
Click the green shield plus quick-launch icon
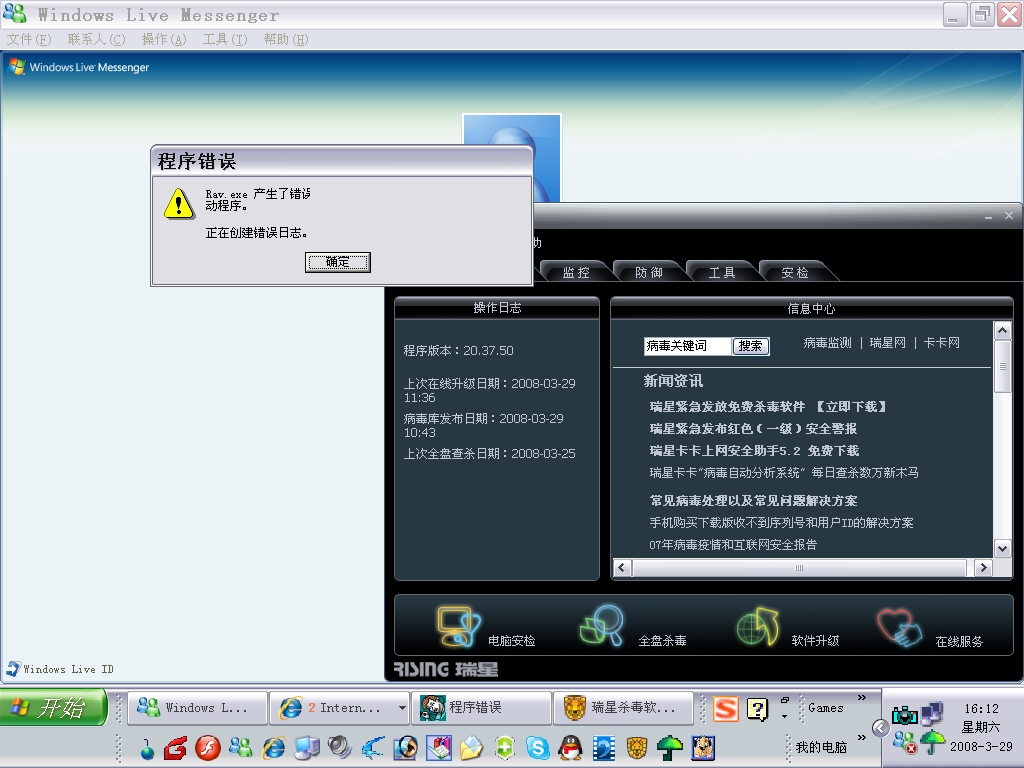[505, 748]
